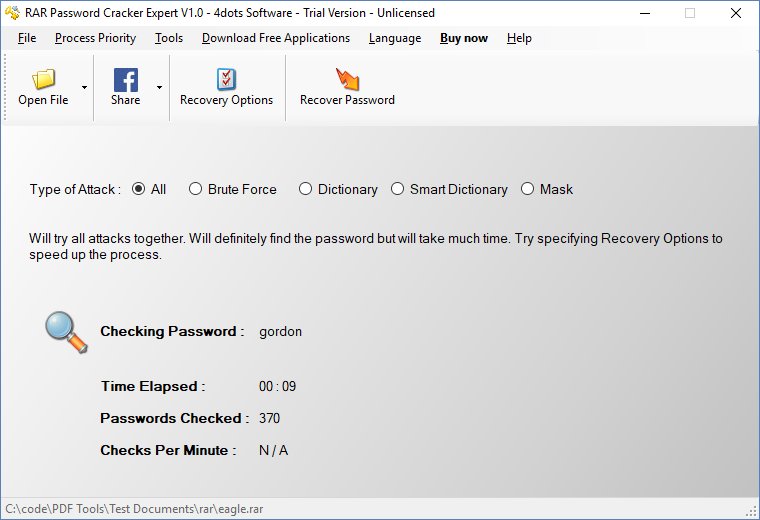This screenshot has width=760, height=520.
Task: Click the Buy now menu item
Action: click(x=464, y=38)
